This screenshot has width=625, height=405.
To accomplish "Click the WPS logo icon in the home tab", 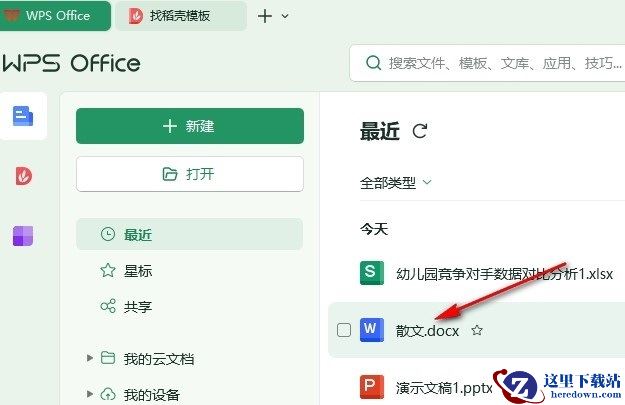I will (11, 16).
